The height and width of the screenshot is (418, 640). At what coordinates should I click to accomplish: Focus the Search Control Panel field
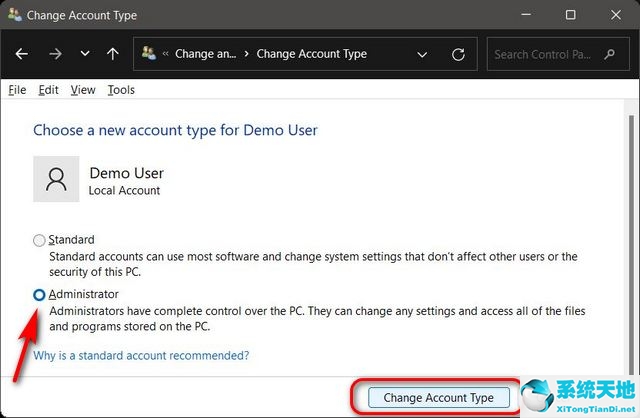[558, 54]
